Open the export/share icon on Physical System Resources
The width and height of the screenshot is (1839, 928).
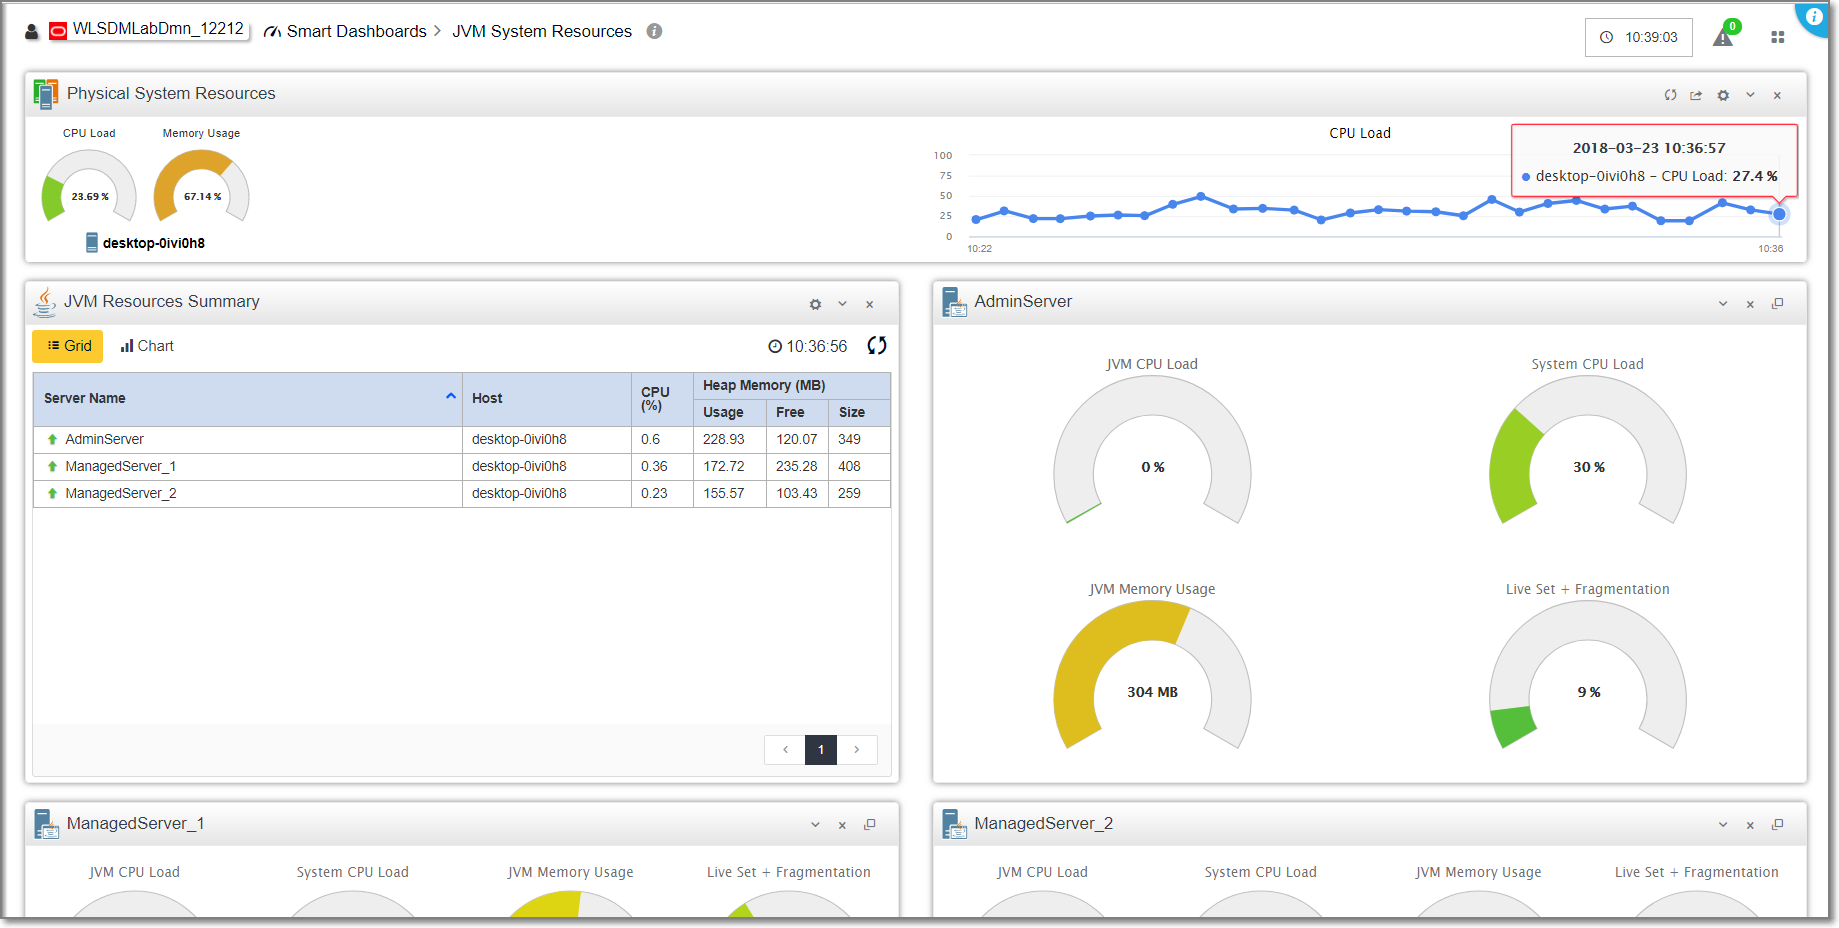pyautogui.click(x=1696, y=94)
